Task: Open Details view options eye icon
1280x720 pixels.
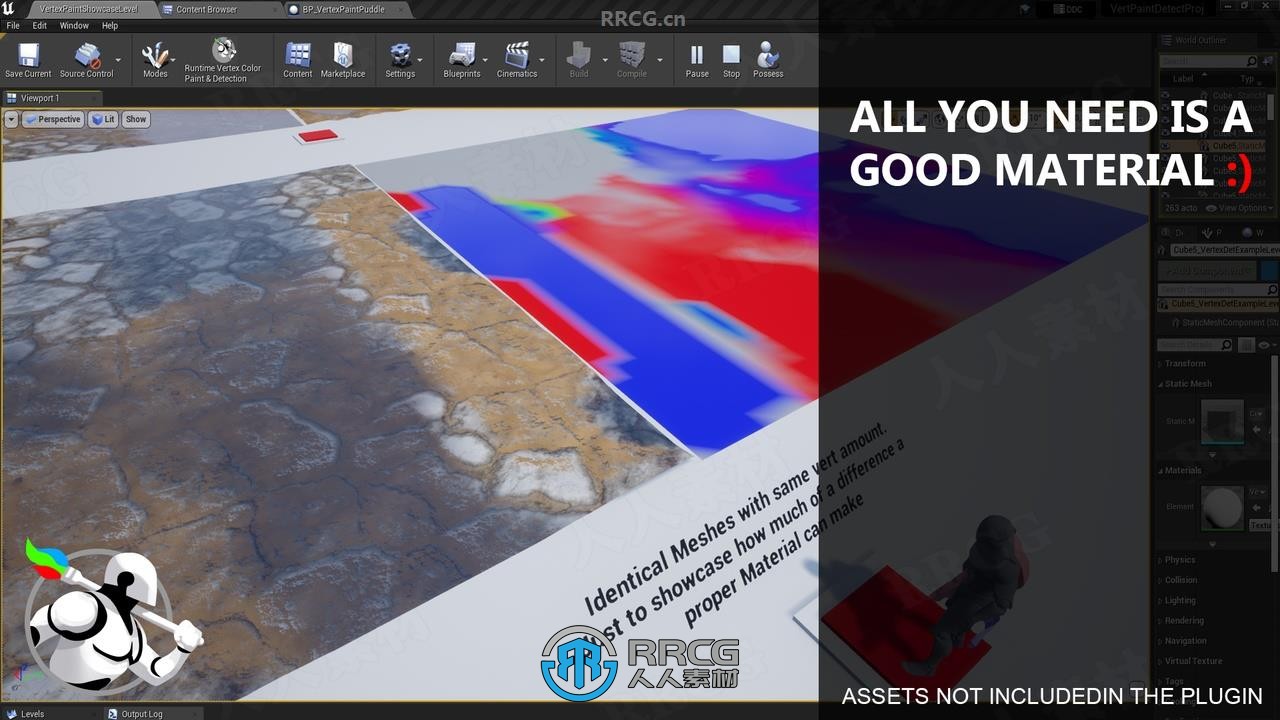Action: tap(1264, 345)
